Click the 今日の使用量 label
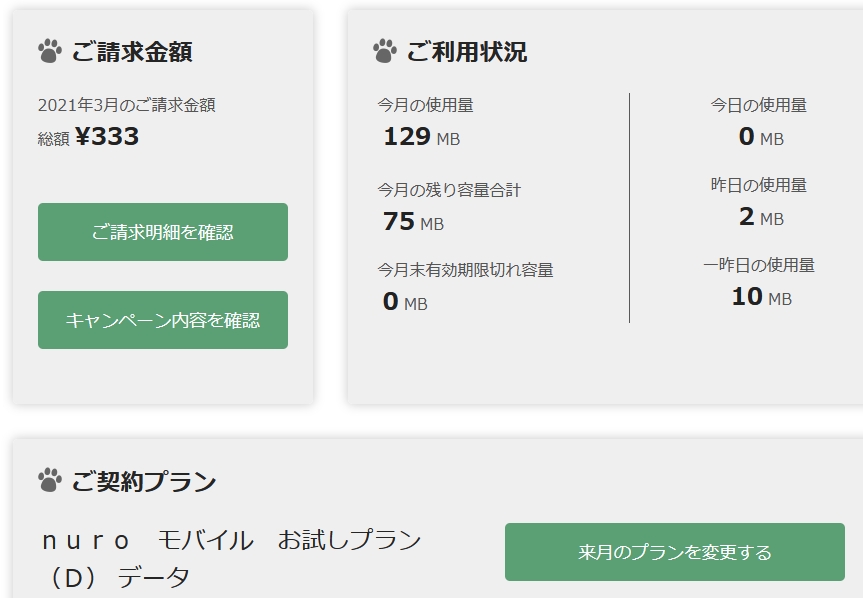 click(758, 105)
